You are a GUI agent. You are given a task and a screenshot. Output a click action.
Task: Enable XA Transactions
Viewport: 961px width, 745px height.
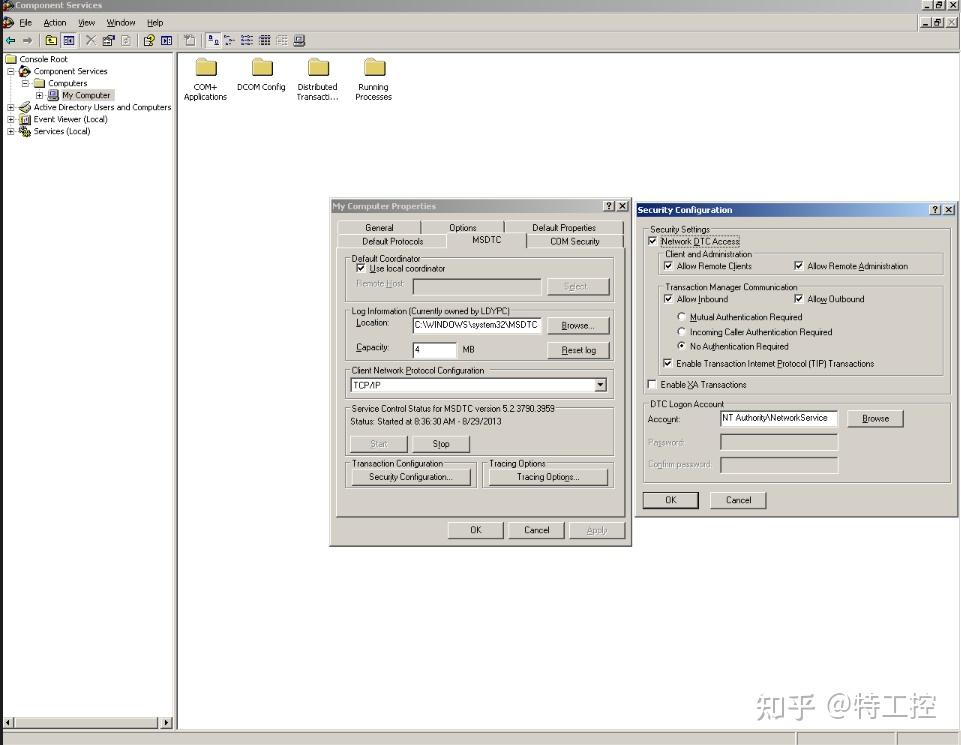(x=651, y=384)
